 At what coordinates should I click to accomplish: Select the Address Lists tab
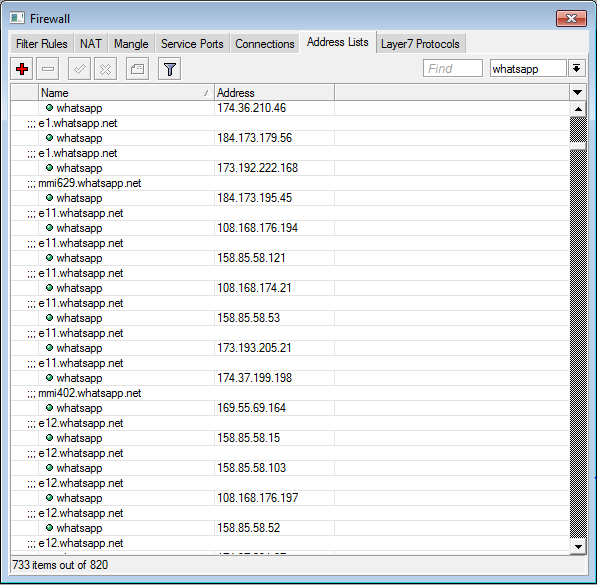(x=338, y=42)
